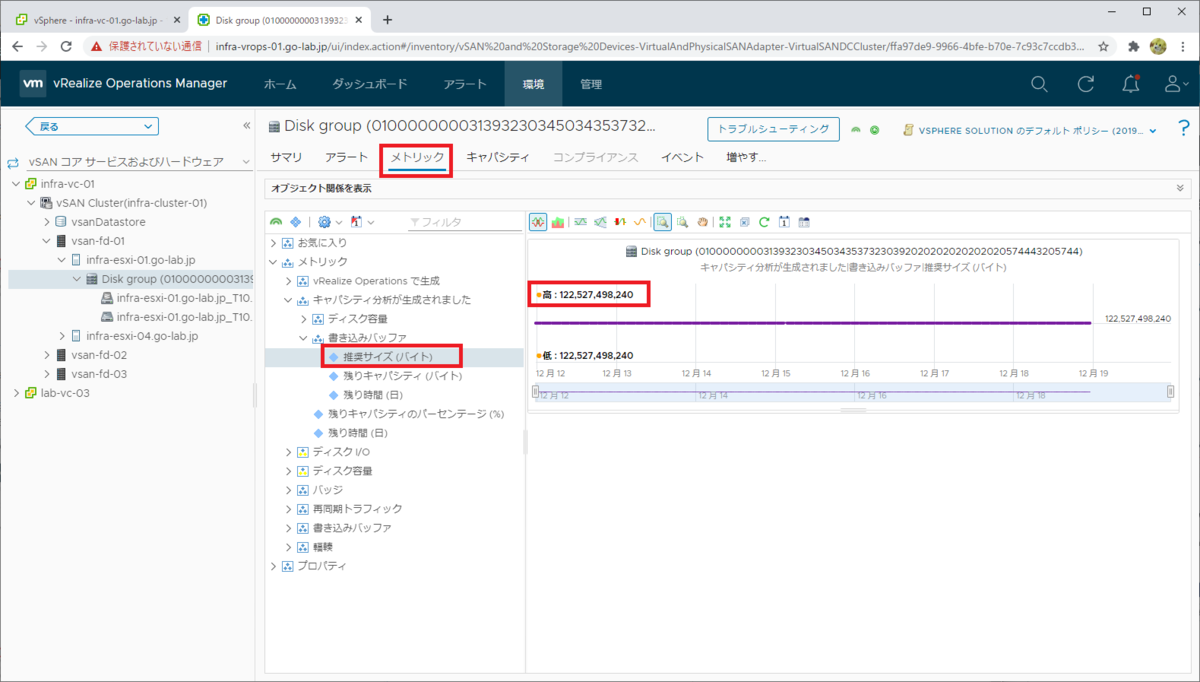Image resolution: width=1200 pixels, height=682 pixels.
Task: Select vSAN Cluster(infra-cluster-01) in tree
Action: point(131,202)
